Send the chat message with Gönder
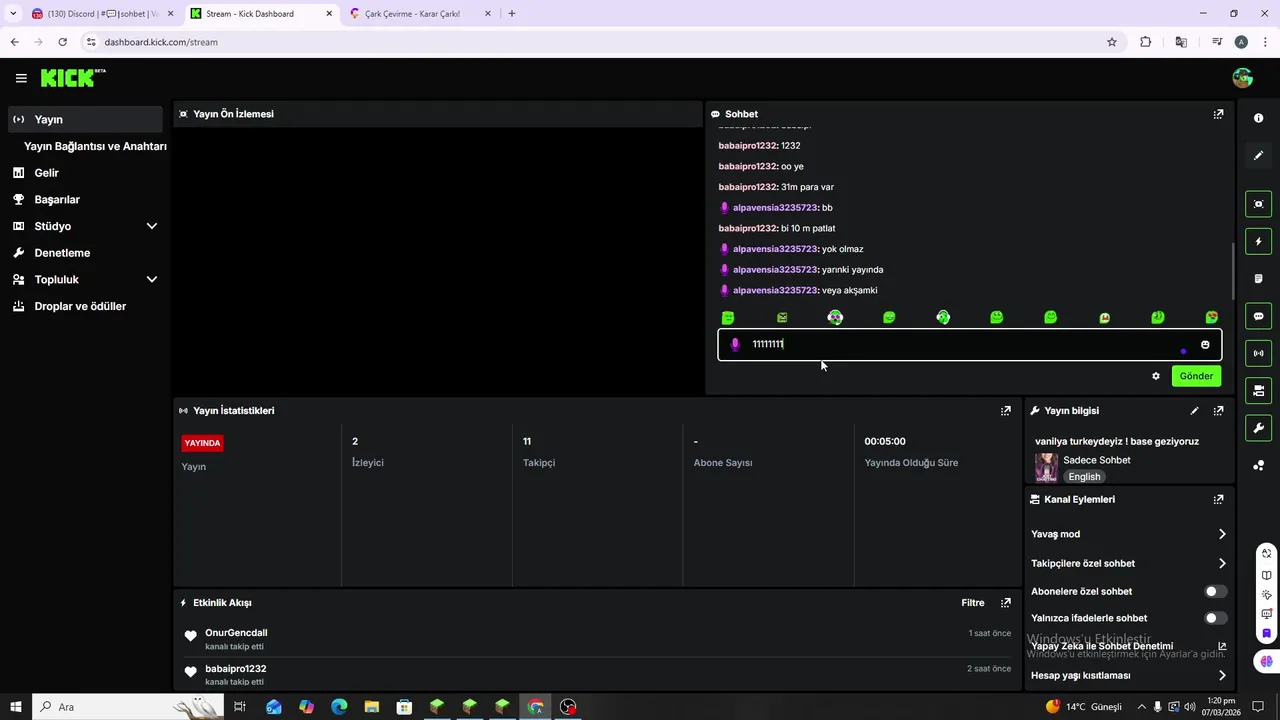Image resolution: width=1280 pixels, height=720 pixels. click(x=1196, y=376)
